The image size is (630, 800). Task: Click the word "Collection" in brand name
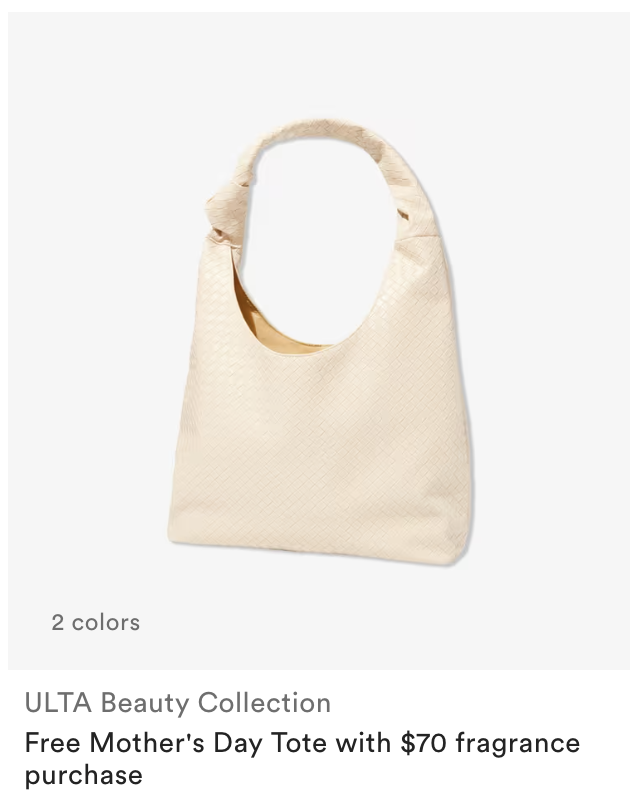[x=264, y=703]
